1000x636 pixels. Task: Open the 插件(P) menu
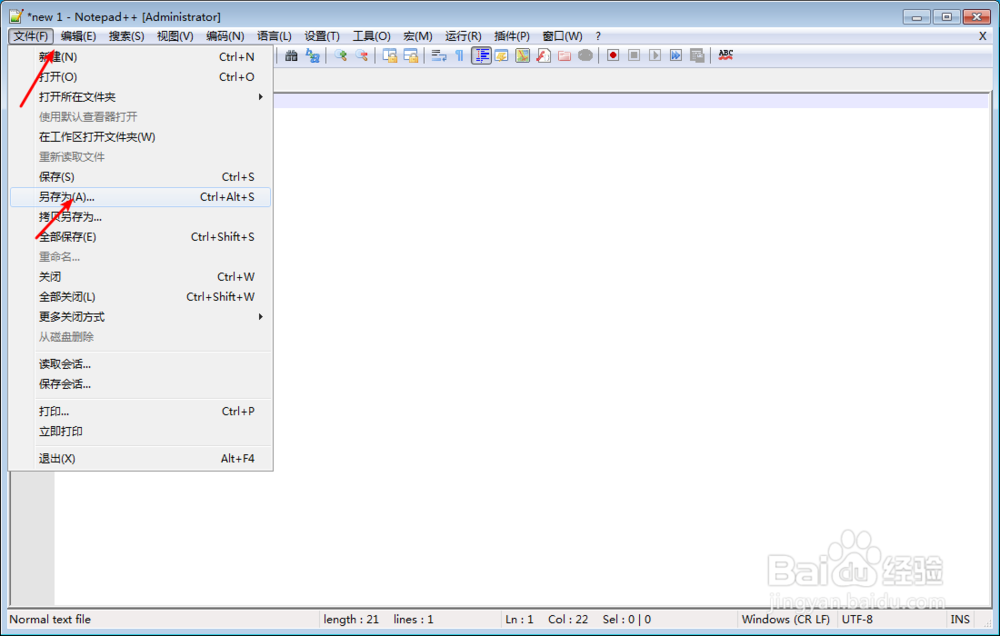[x=512, y=36]
